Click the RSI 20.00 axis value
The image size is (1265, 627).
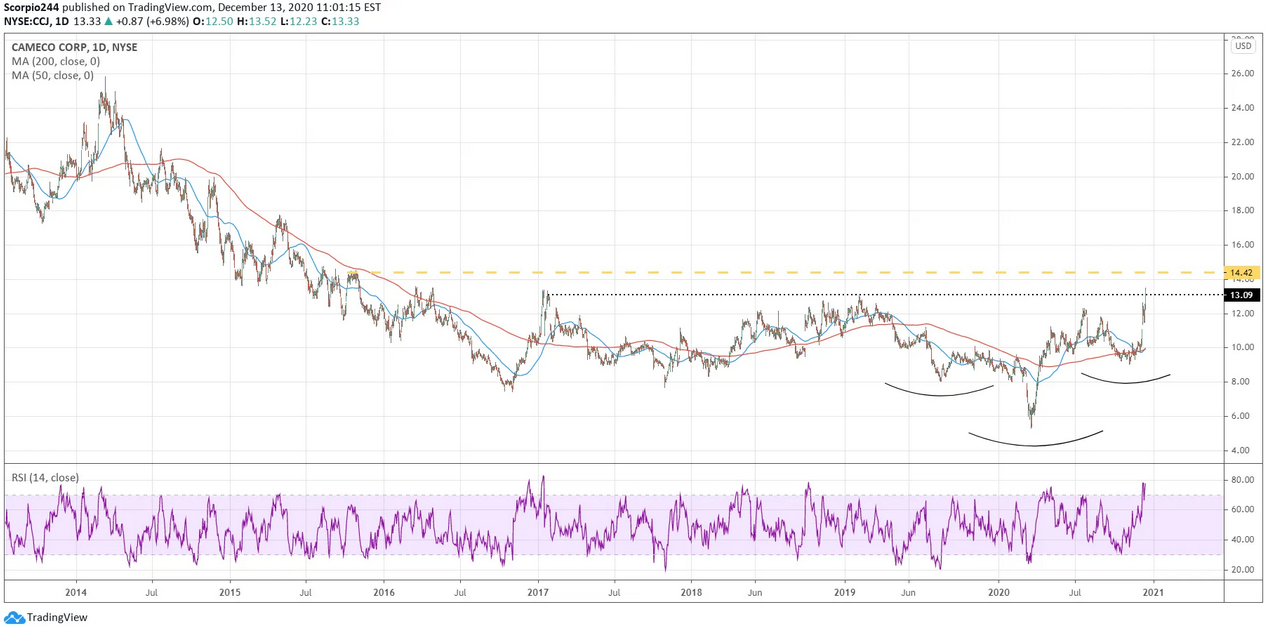1243,570
